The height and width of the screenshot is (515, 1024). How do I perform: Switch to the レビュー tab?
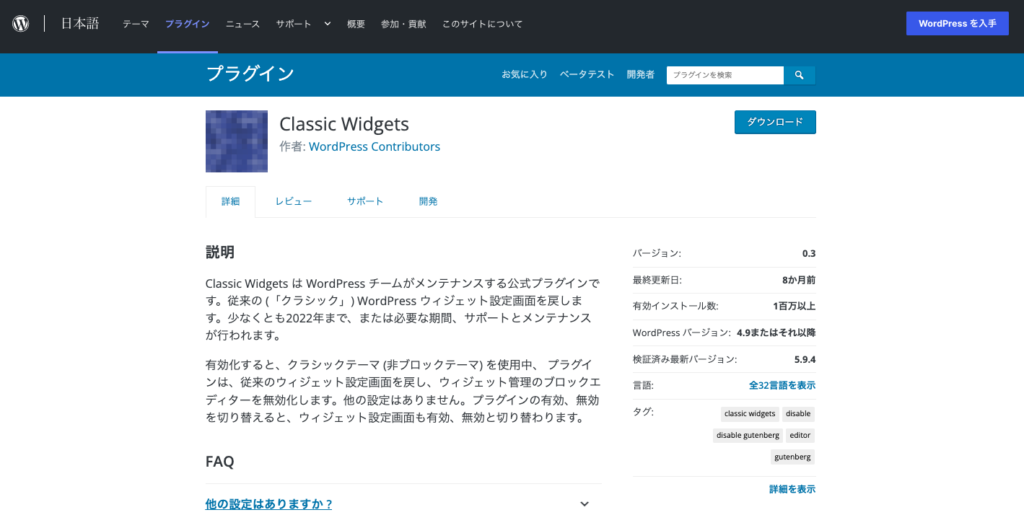(293, 202)
